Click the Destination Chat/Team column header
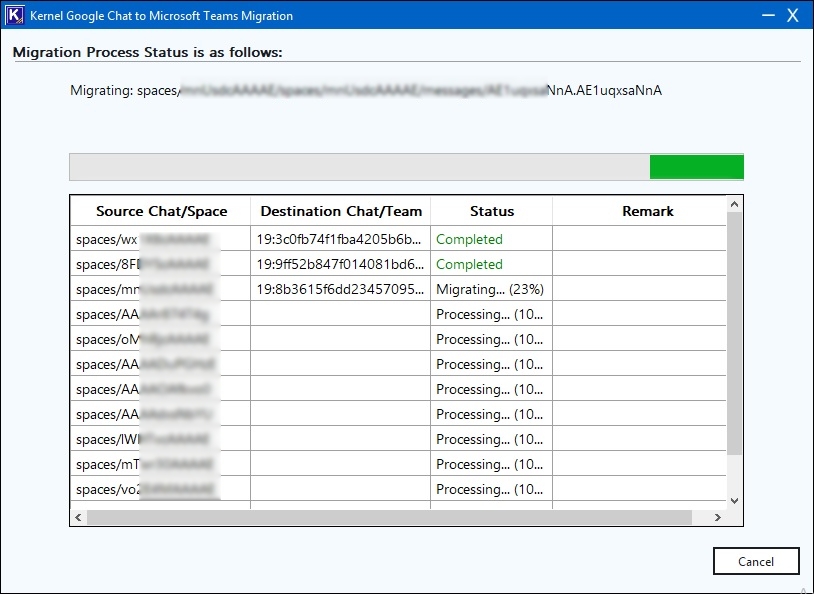 pos(341,211)
